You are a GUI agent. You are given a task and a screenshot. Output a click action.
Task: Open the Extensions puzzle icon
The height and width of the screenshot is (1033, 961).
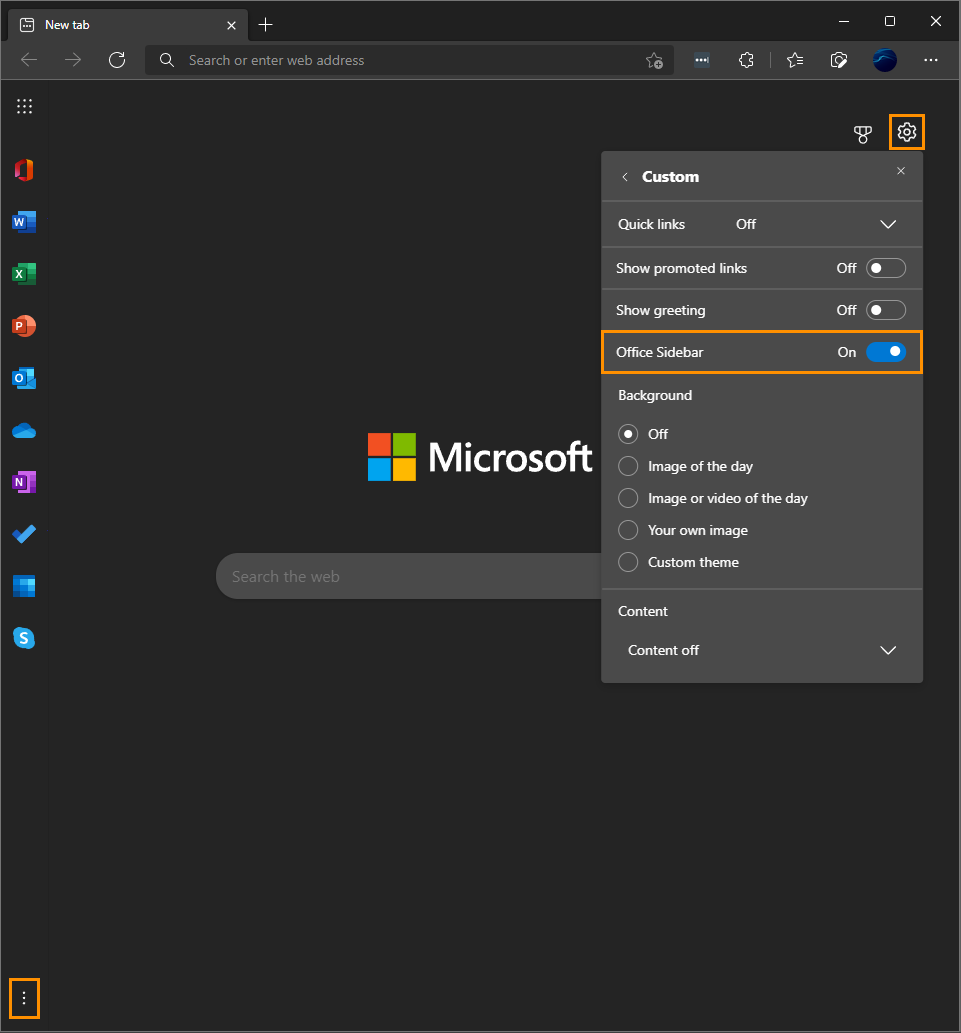click(x=746, y=61)
